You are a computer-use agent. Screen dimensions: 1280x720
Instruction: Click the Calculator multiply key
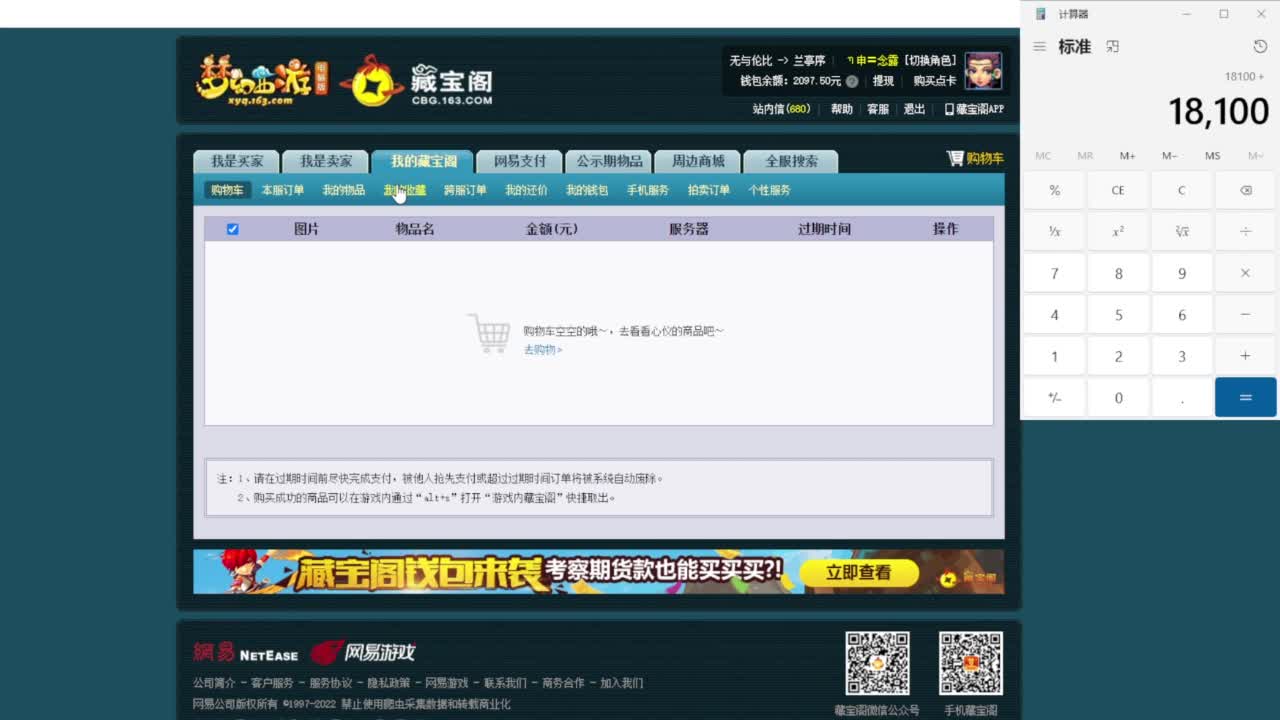1245,273
